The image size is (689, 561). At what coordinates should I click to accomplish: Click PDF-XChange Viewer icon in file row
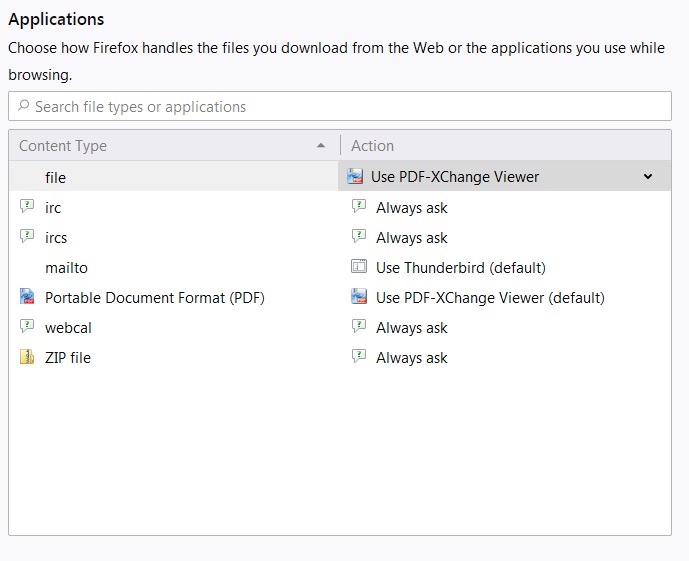coord(355,177)
